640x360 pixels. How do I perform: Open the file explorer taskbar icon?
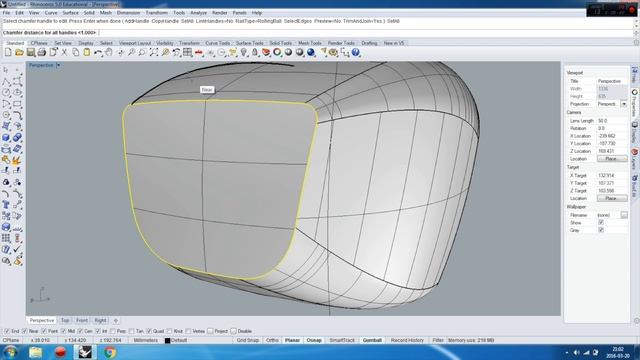[36, 352]
